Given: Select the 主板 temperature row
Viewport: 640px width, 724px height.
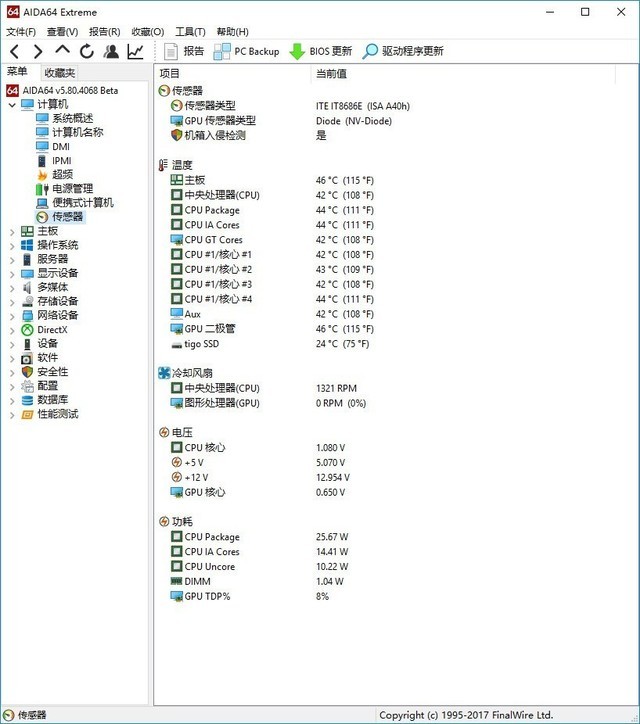Looking at the screenshot, I should pyautogui.click(x=272, y=181).
